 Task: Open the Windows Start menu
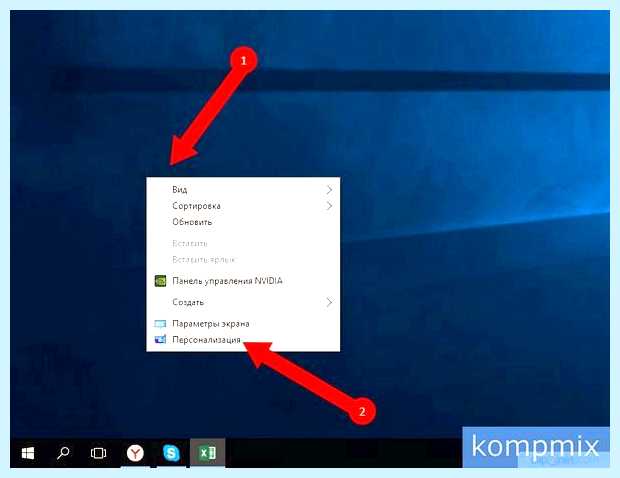pos(28,453)
